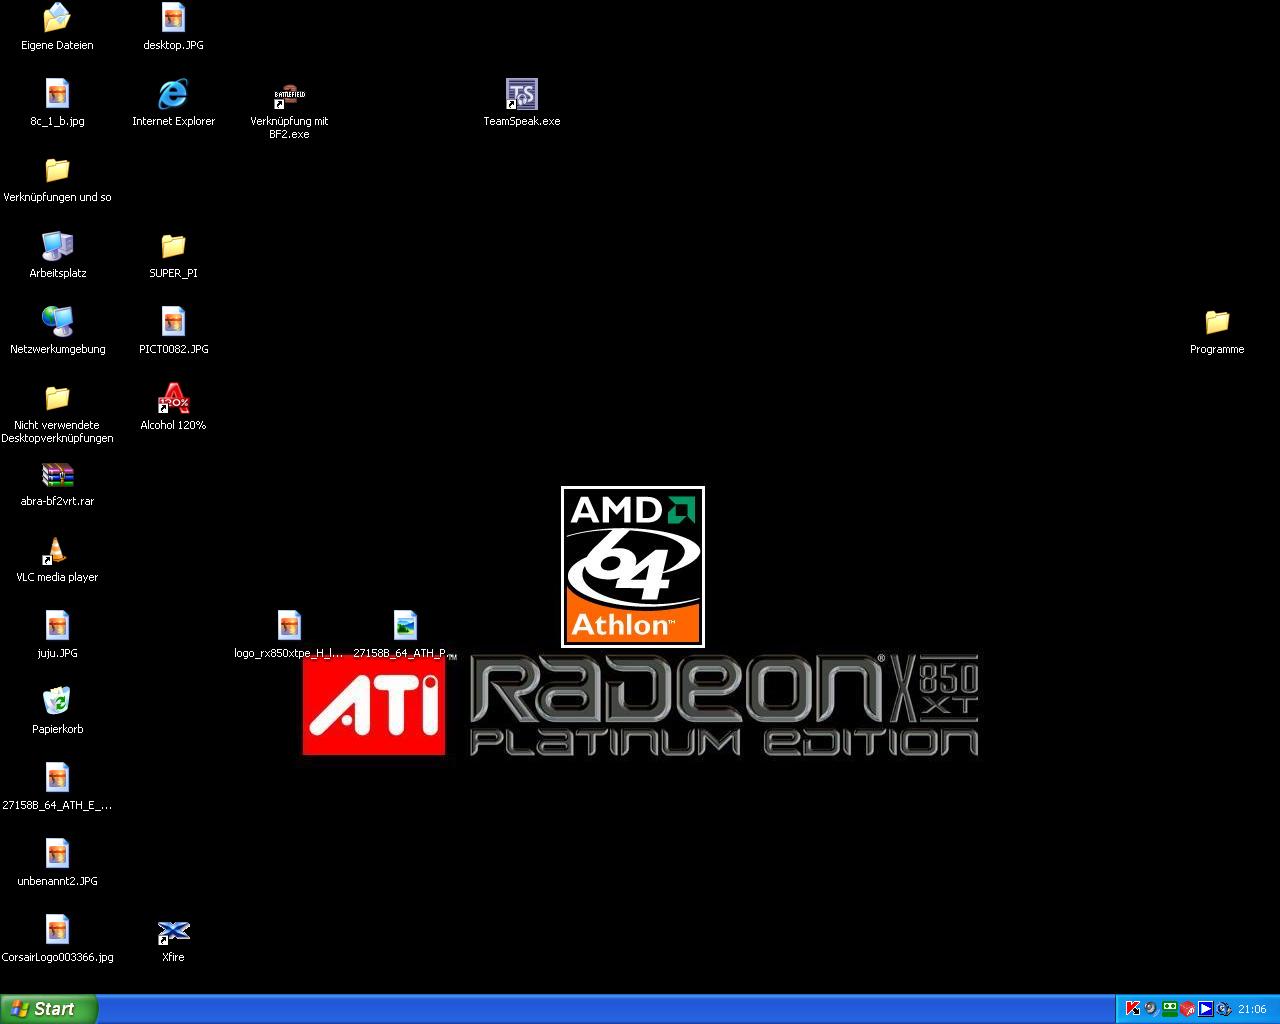This screenshot has width=1280, height=1024.
Task: Select the logo_rx850xtpe_H_l... image file
Action: click(289, 626)
